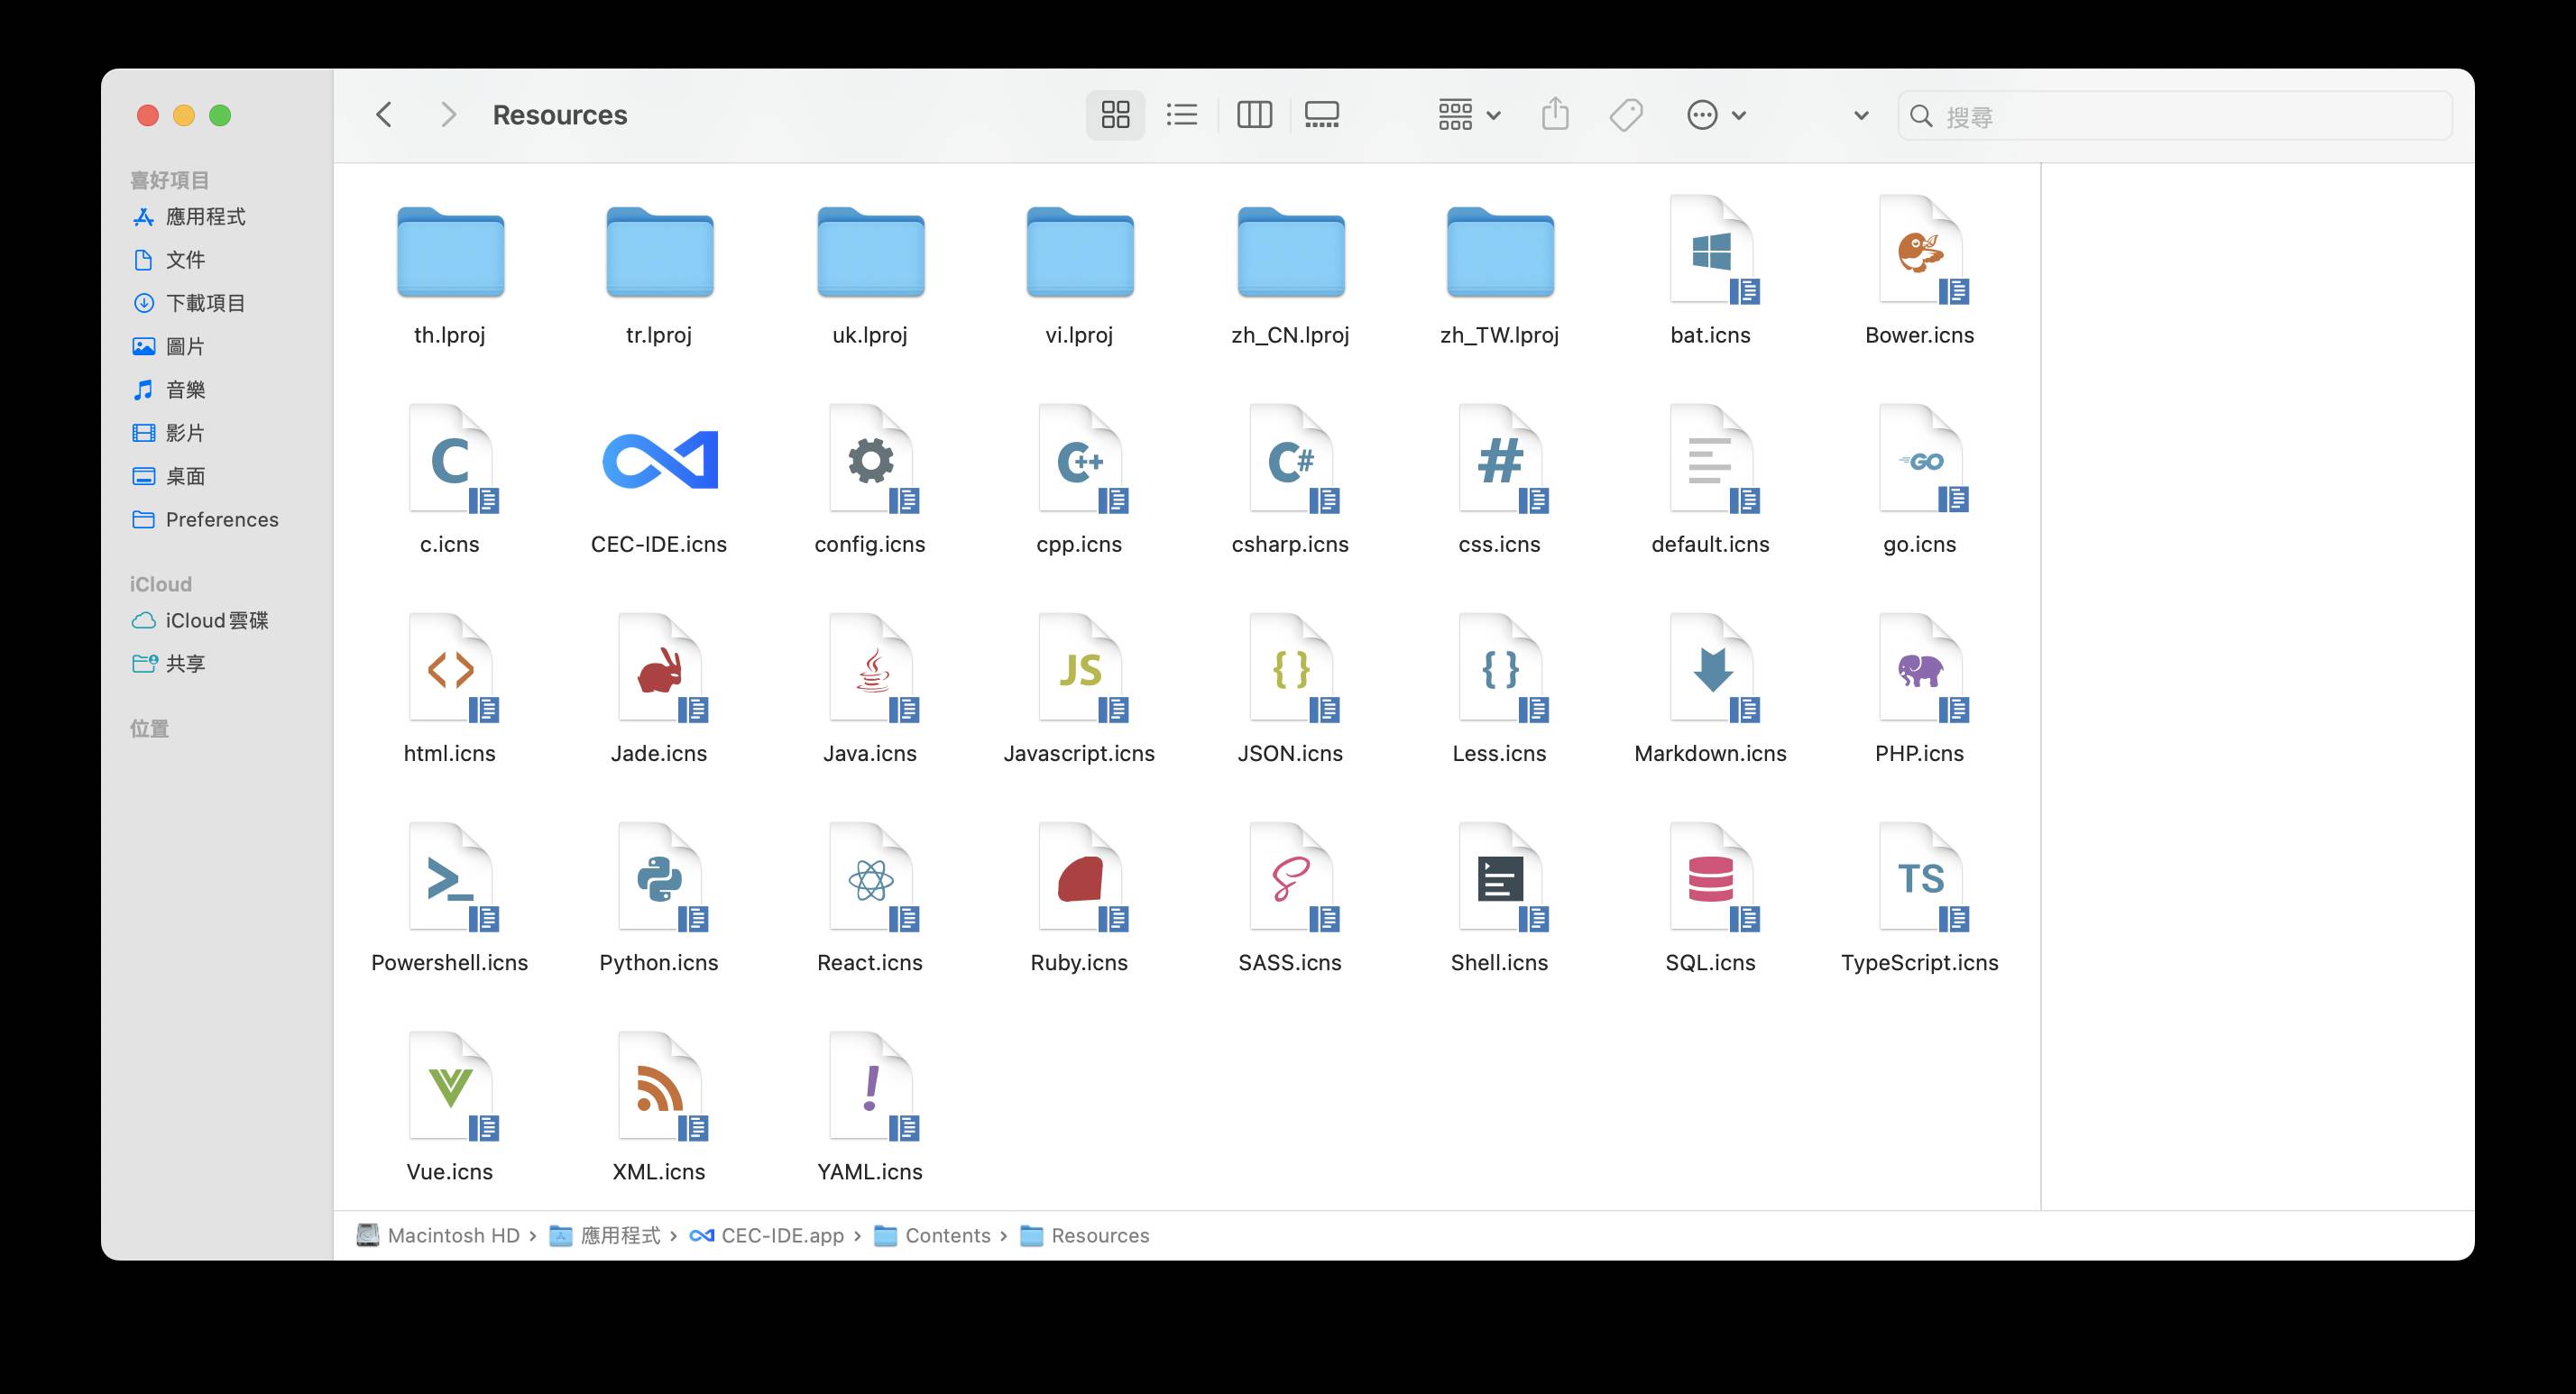This screenshot has width=2576, height=1394.
Task: Click the Tags toolbar button
Action: point(1626,115)
